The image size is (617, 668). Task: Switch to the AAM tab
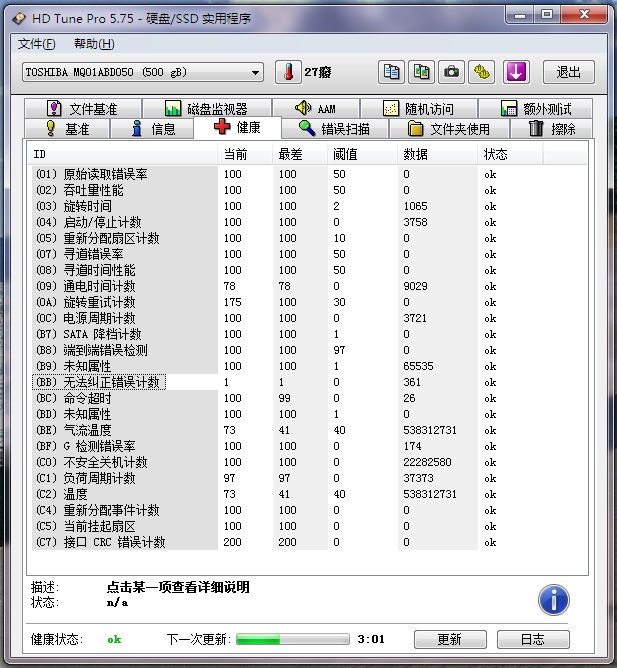pos(316,109)
